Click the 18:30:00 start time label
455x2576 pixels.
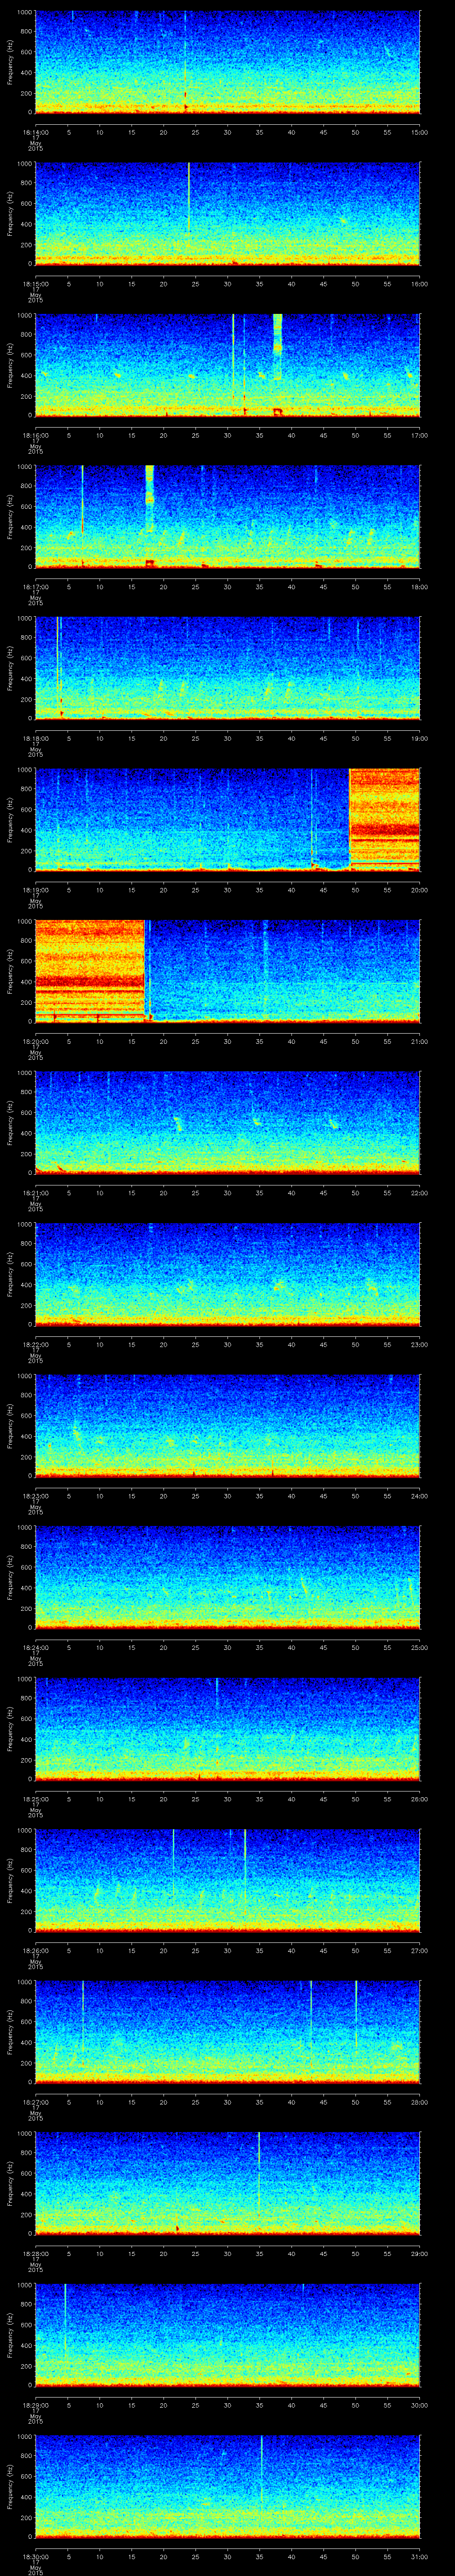pyautogui.click(x=35, y=2556)
